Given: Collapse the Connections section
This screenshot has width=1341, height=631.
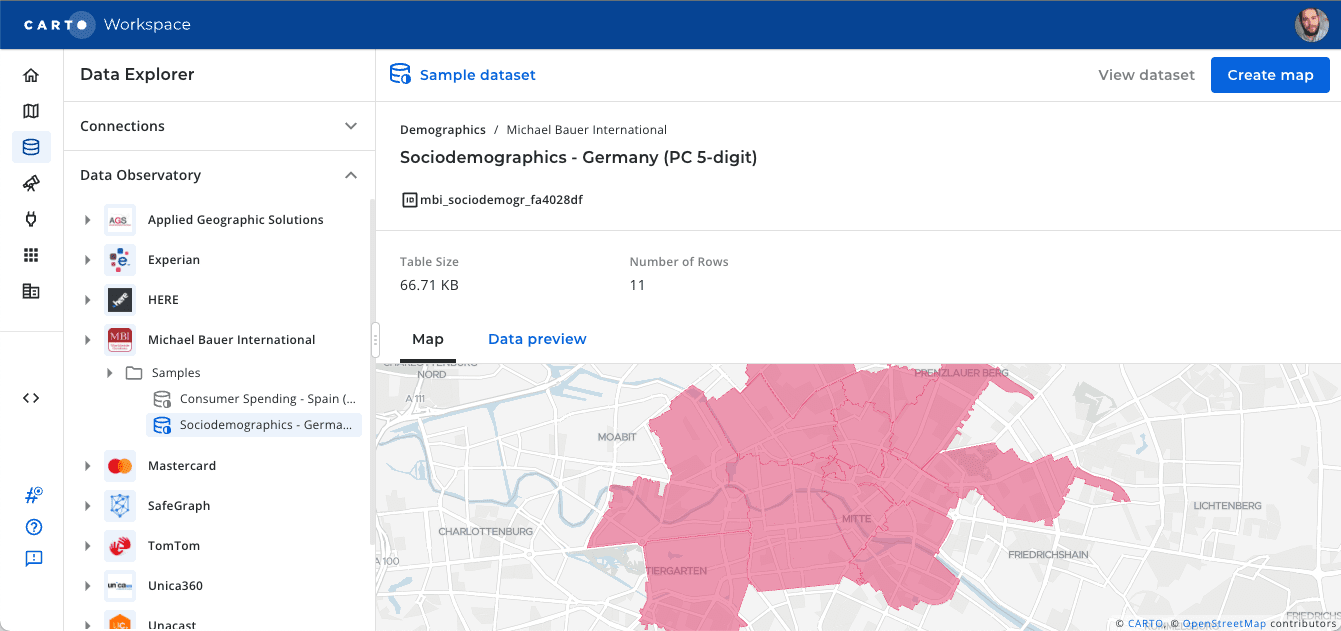Looking at the screenshot, I should [350, 126].
